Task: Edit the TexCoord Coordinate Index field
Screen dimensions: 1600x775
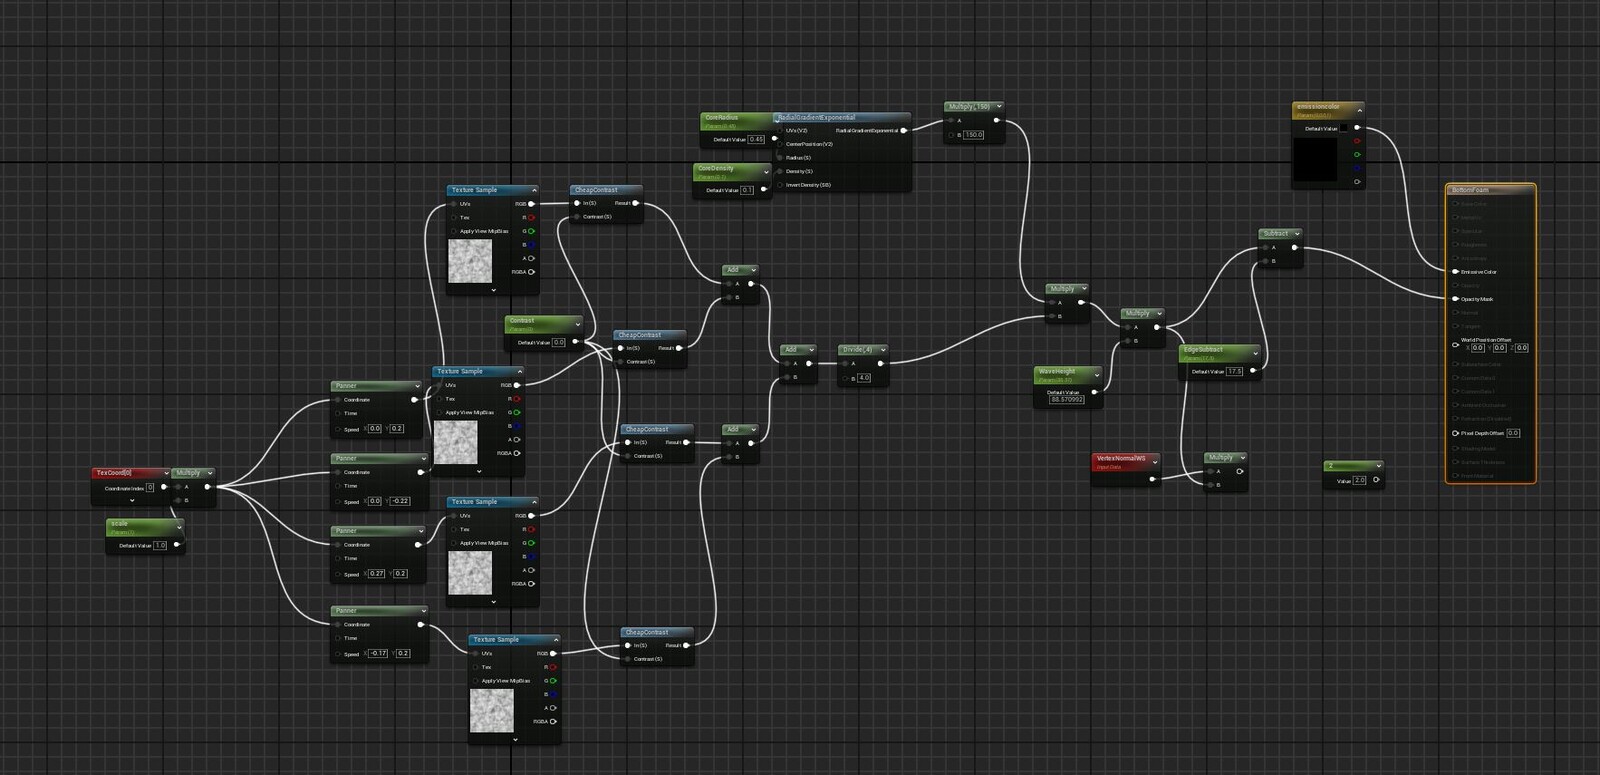Action: click(150, 488)
